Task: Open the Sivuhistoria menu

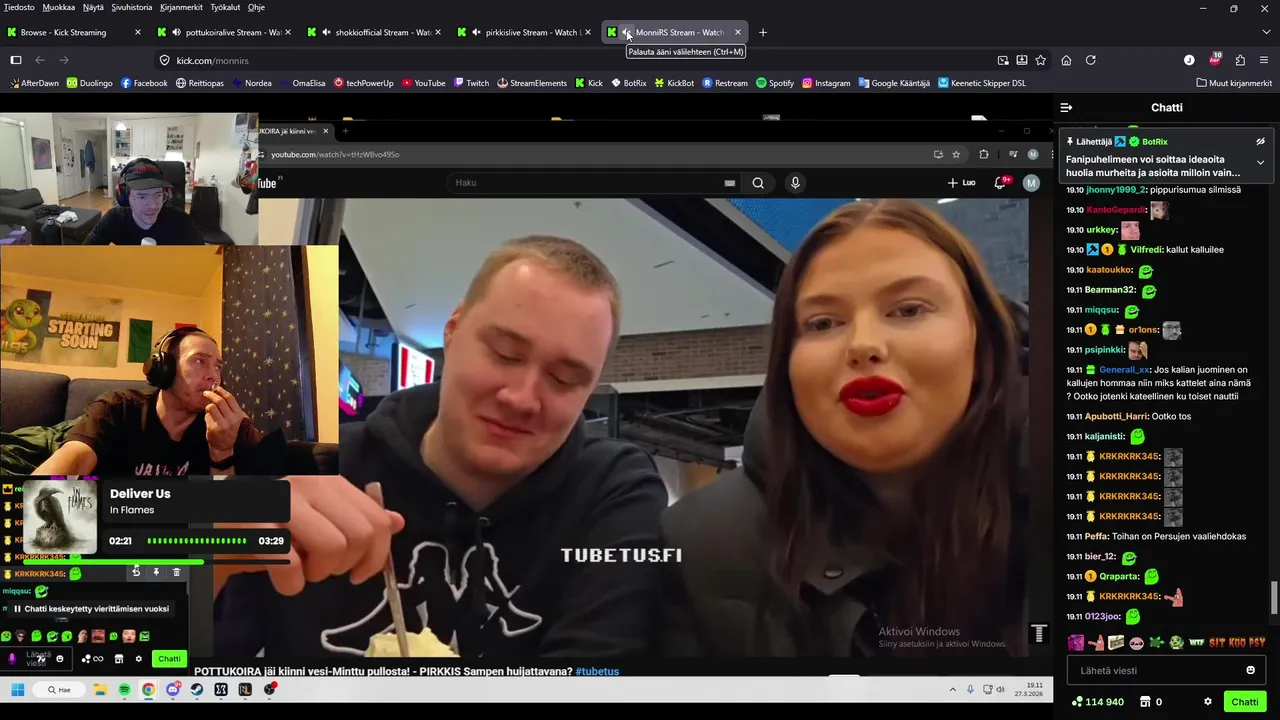Action: click(132, 7)
